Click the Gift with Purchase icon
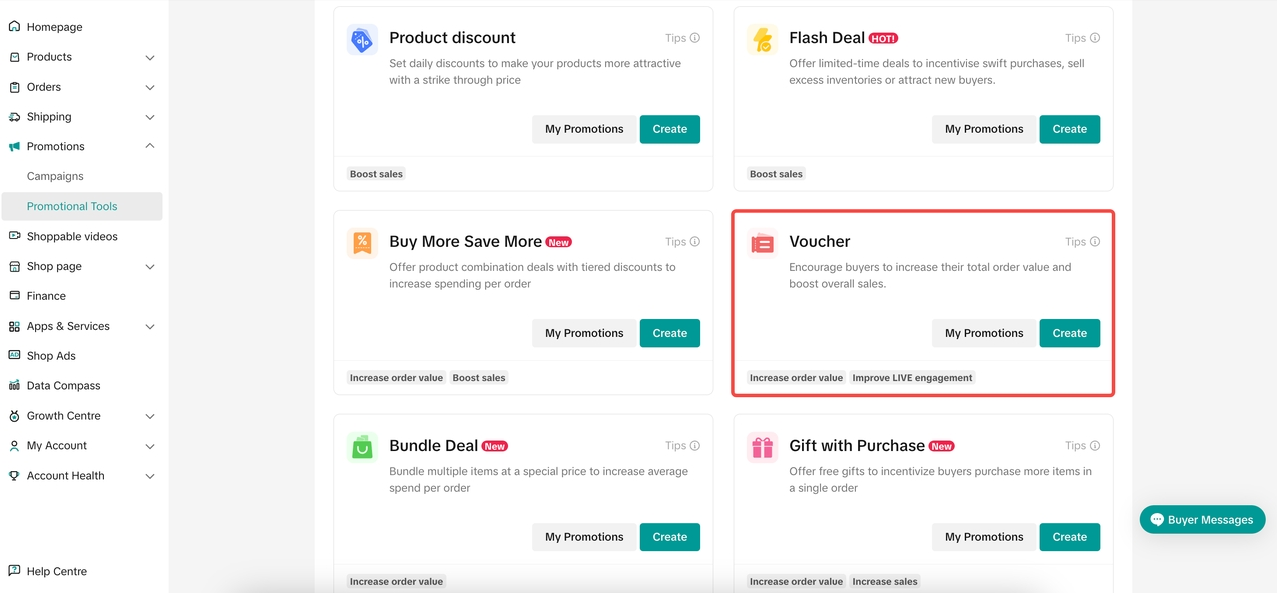 point(762,447)
